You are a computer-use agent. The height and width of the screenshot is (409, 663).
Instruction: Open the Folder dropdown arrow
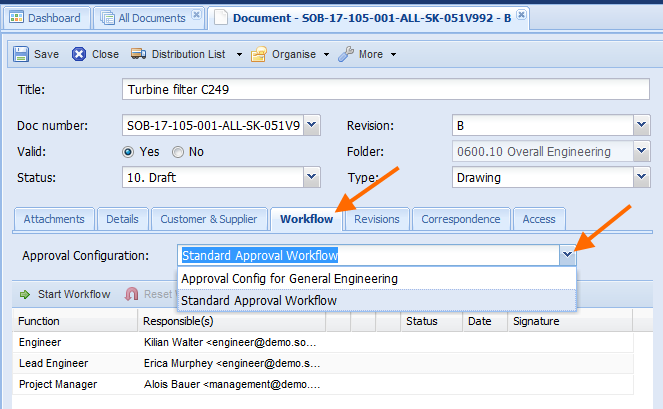(x=641, y=151)
